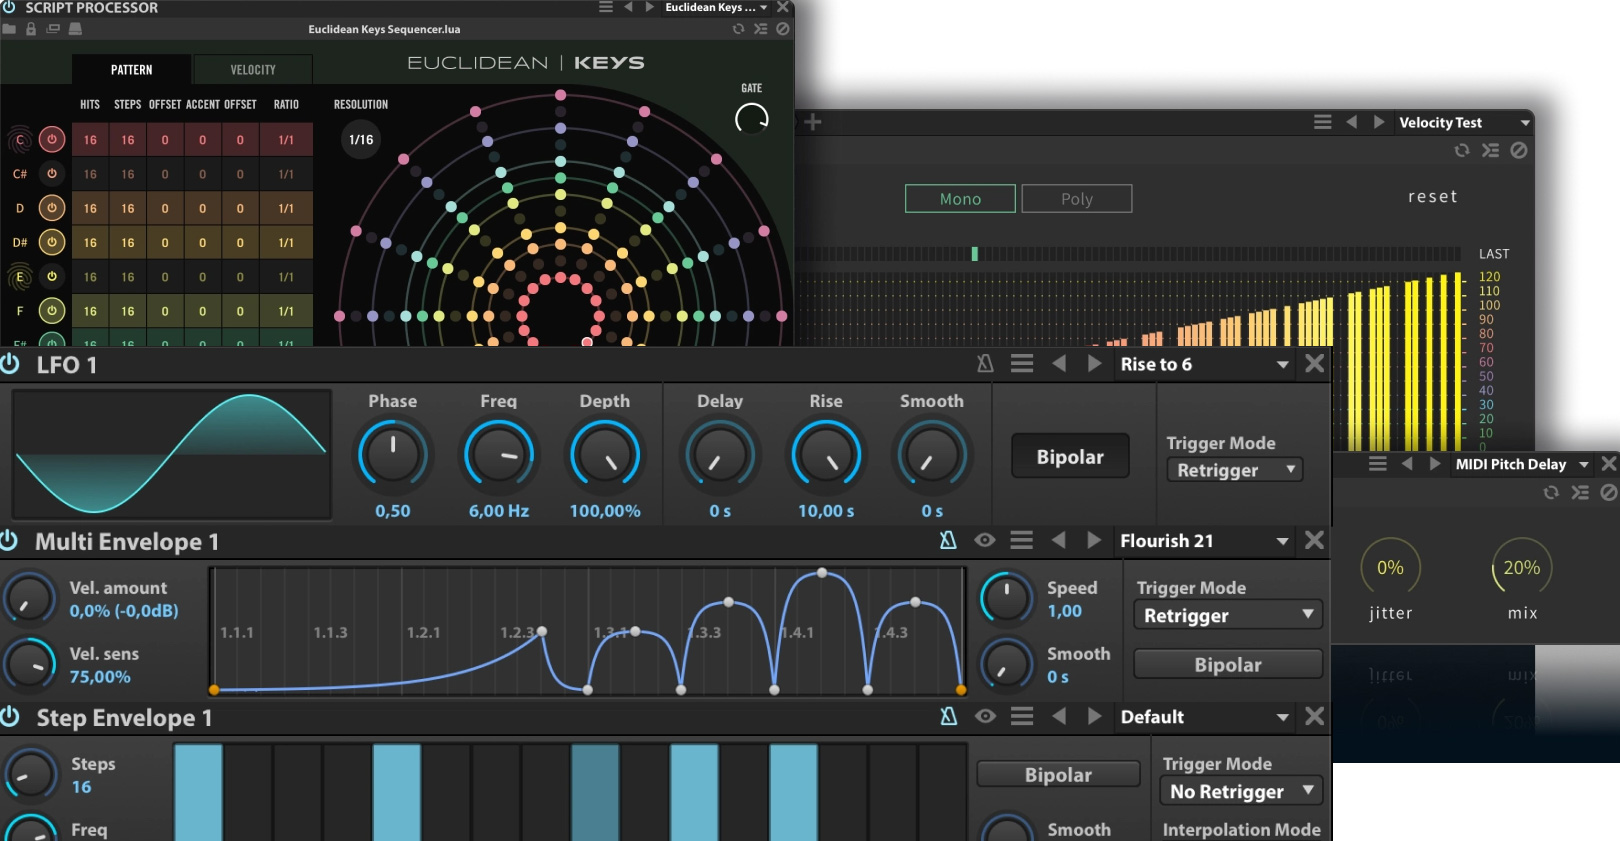Image resolution: width=1620 pixels, height=841 pixels.
Task: Toggle power for the C note row
Action: (52, 140)
